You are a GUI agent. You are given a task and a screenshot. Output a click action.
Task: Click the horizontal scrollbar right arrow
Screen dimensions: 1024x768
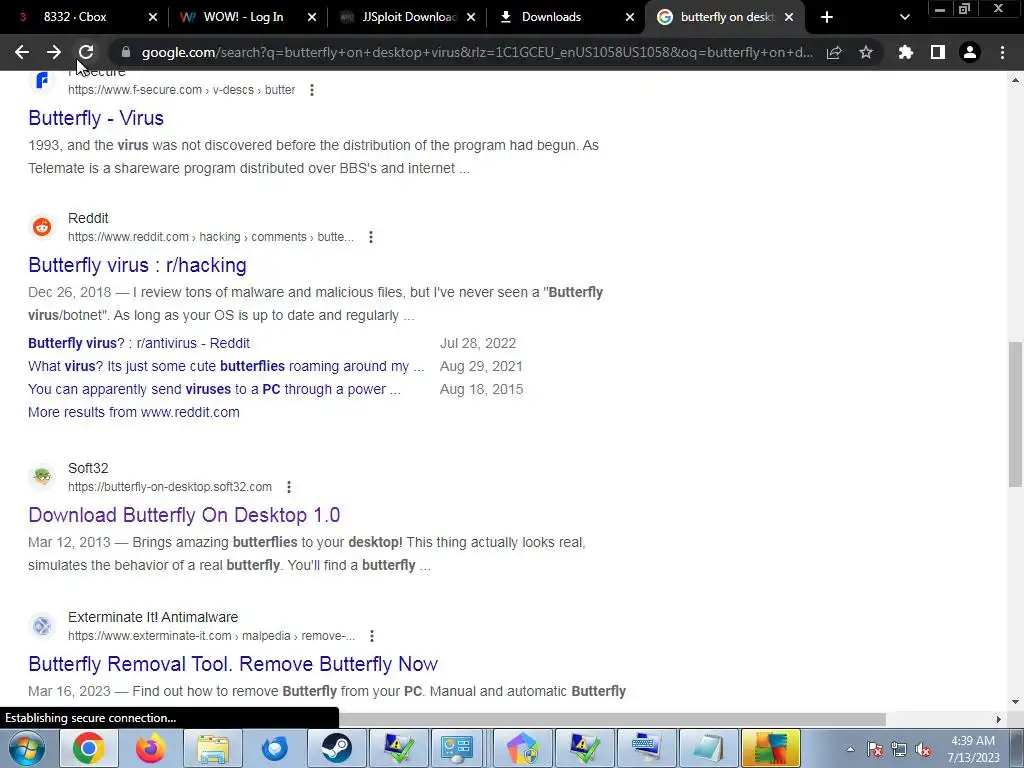[x=999, y=719]
